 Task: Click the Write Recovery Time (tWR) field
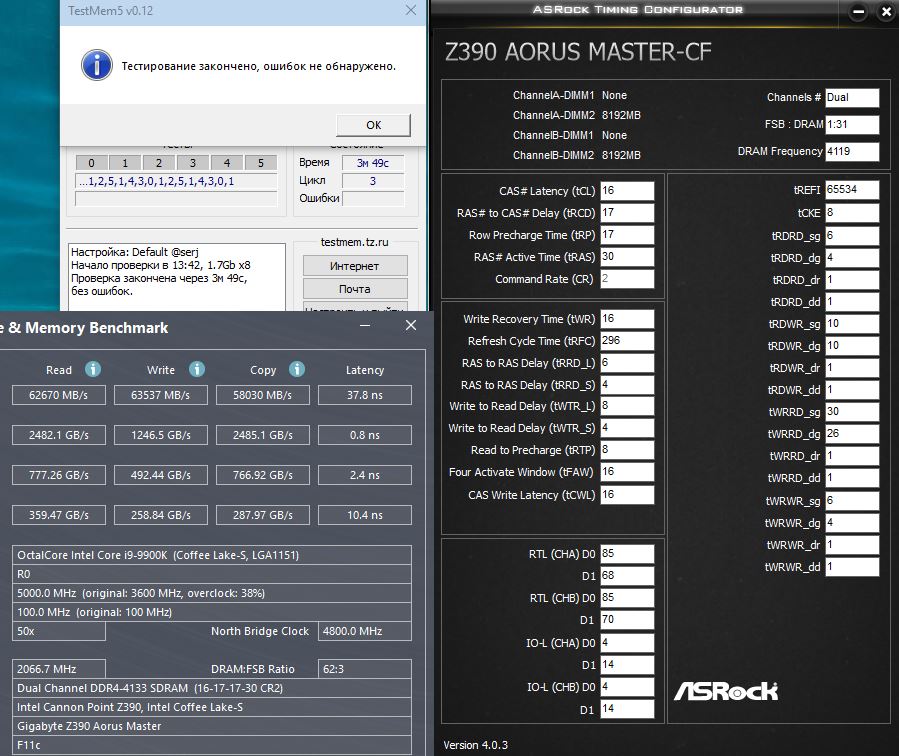pyautogui.click(x=627, y=319)
